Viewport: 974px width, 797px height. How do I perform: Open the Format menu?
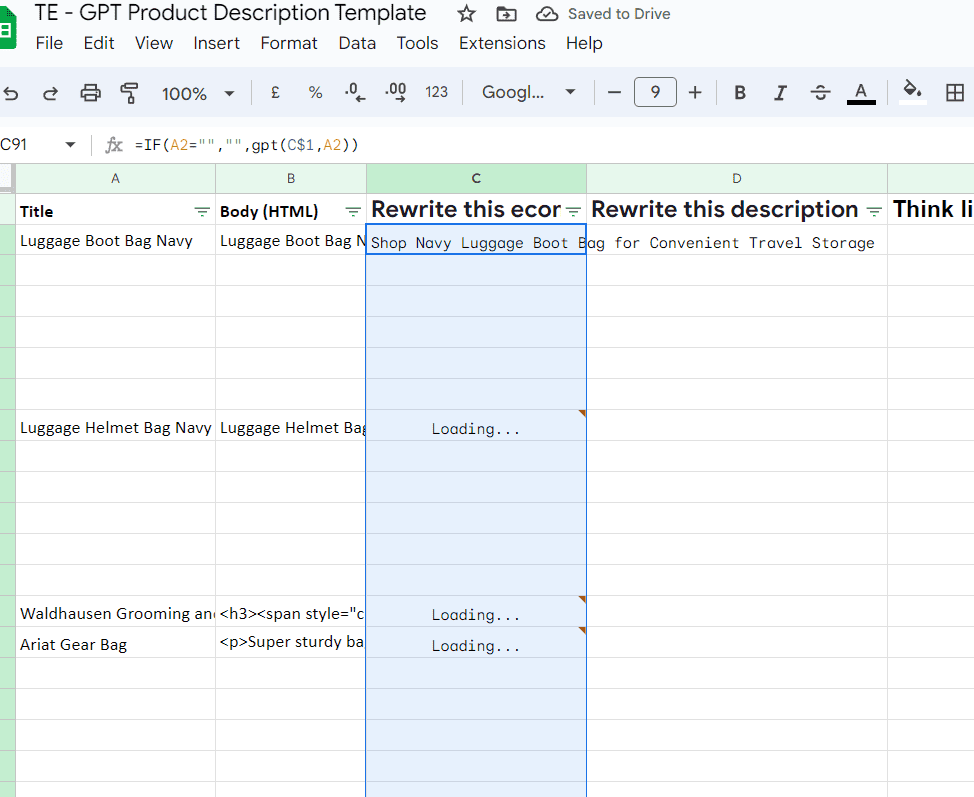pyautogui.click(x=289, y=43)
